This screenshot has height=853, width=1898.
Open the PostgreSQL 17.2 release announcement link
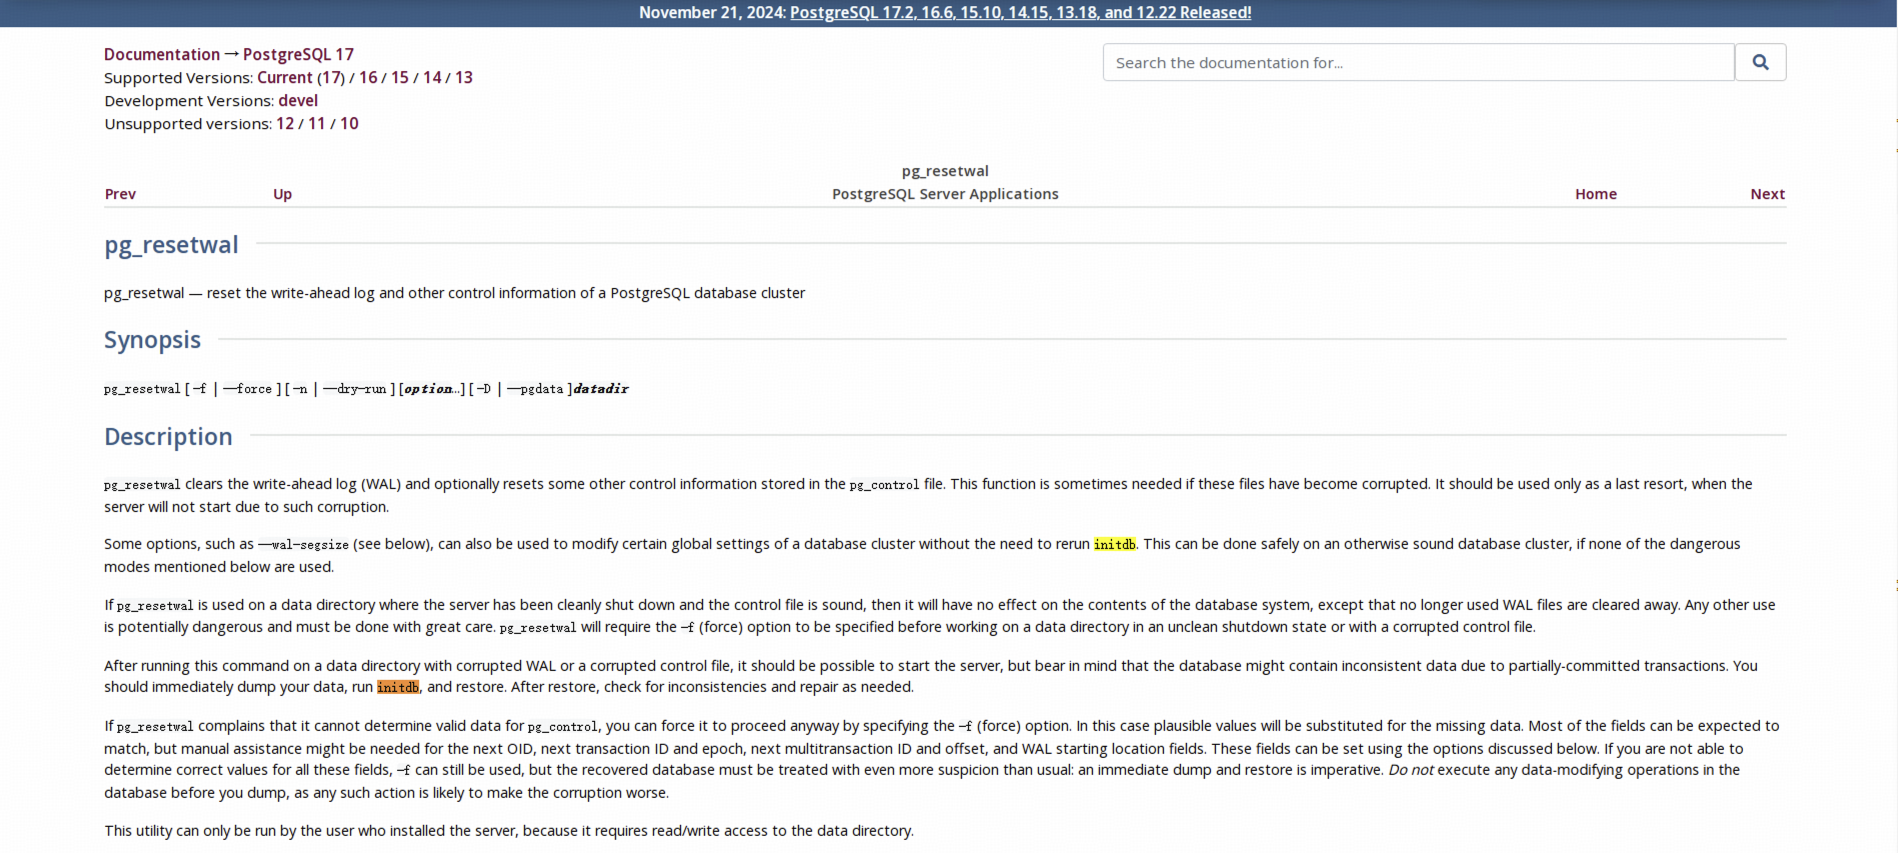pos(1020,12)
